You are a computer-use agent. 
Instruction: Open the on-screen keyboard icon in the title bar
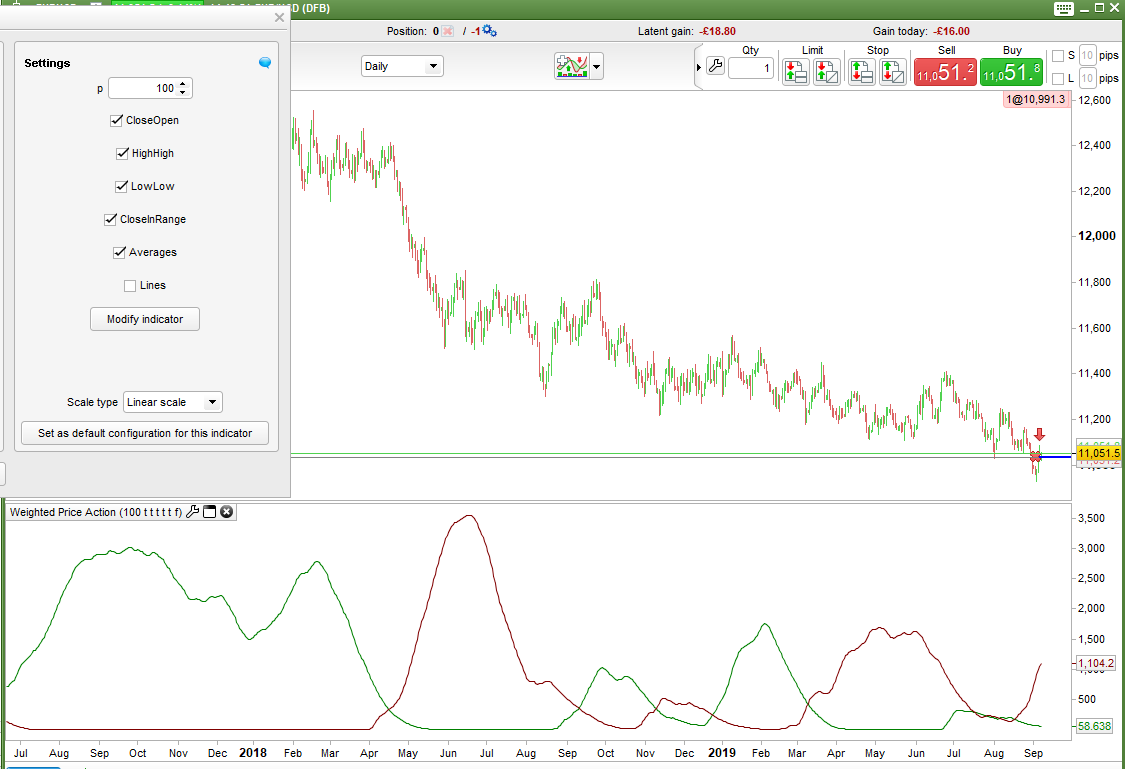[1063, 9]
